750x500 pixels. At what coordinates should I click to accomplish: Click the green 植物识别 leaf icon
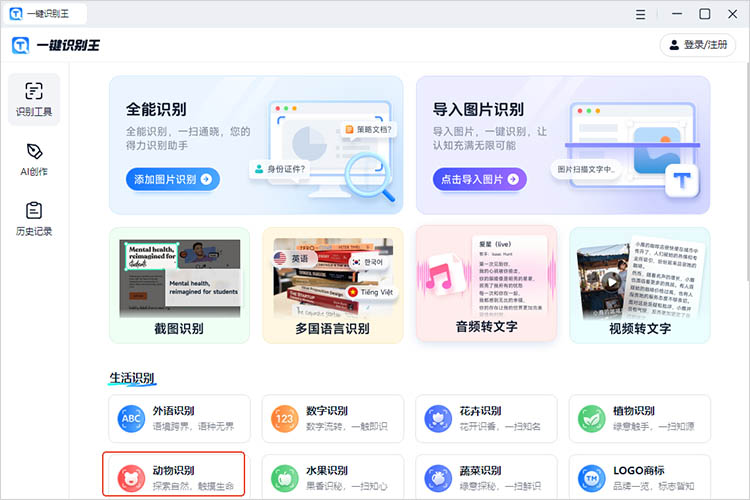coord(592,419)
